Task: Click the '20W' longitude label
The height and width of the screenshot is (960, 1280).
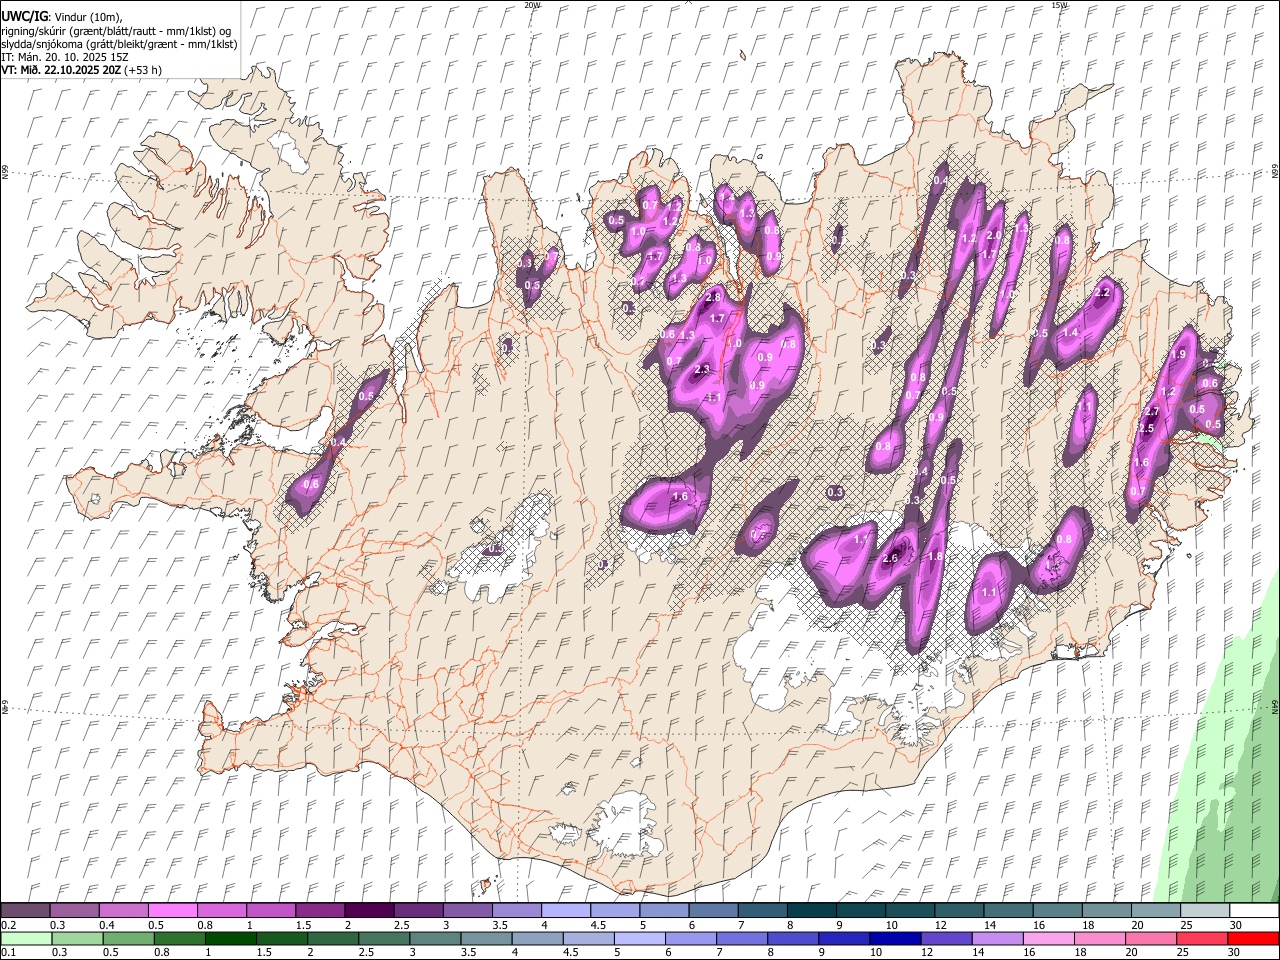Action: pyautogui.click(x=532, y=5)
